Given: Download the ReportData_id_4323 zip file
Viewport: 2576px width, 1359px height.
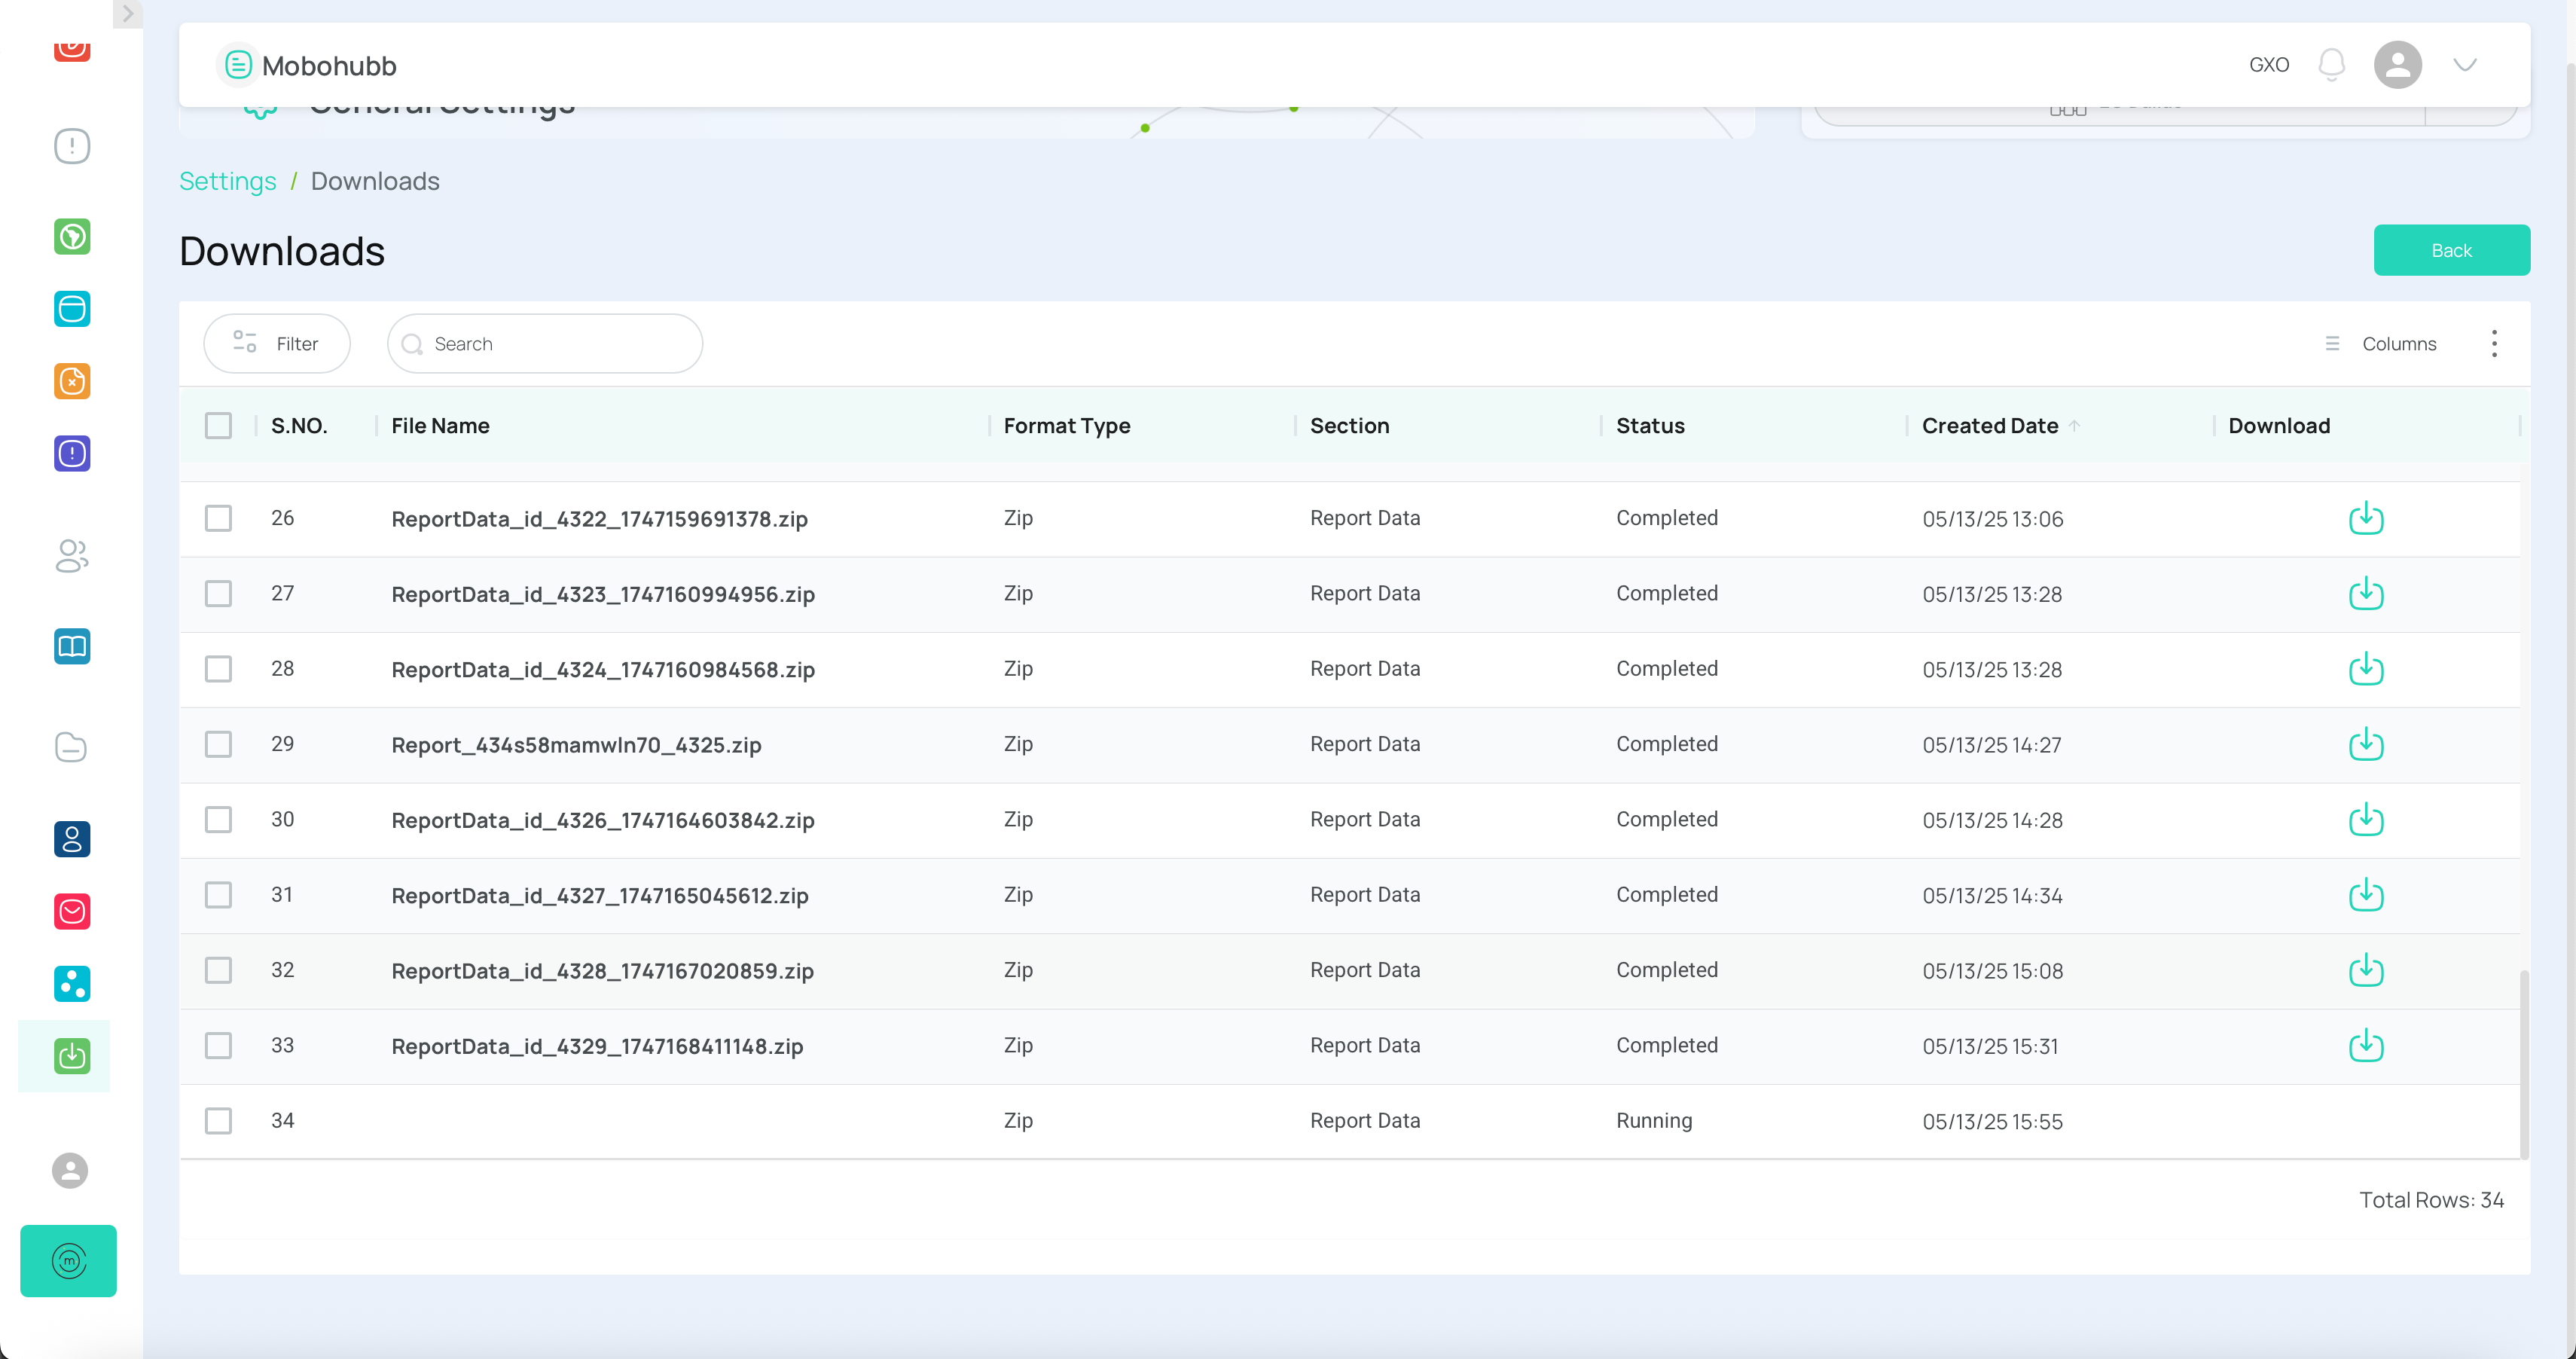Looking at the screenshot, I should 2365,593.
